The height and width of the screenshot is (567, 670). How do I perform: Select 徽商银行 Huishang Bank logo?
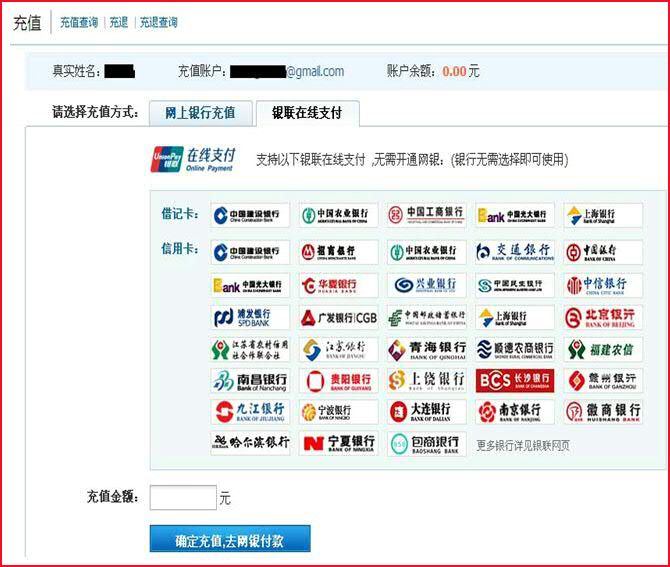point(603,412)
